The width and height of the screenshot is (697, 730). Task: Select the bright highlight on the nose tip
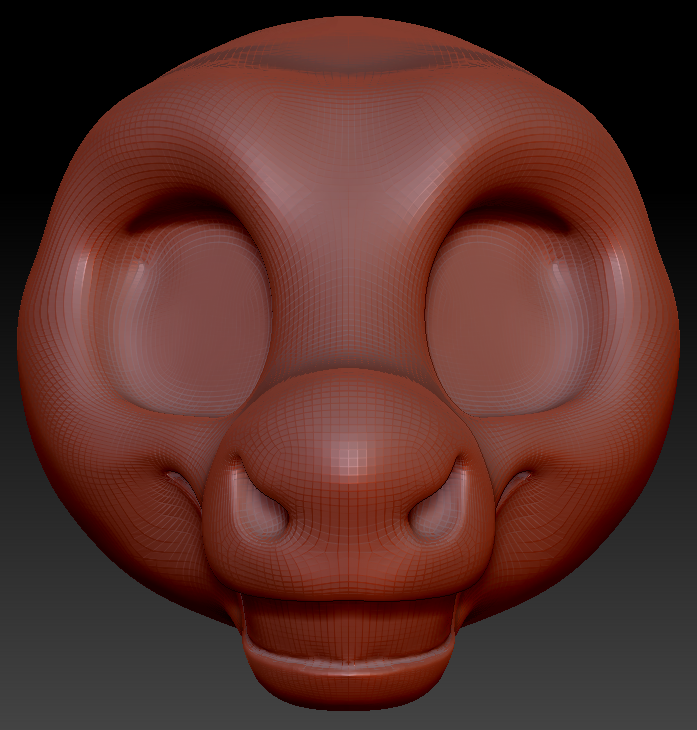[350, 455]
